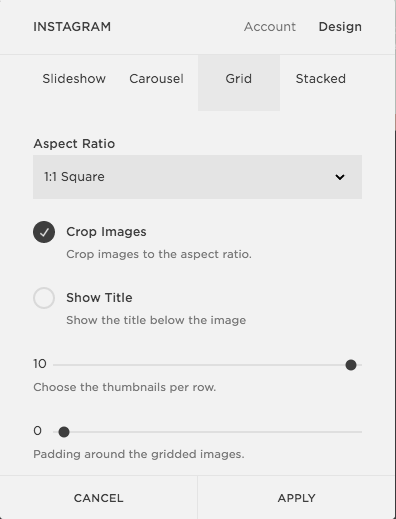Click the CANCEL button
396x519 pixels.
99,498
